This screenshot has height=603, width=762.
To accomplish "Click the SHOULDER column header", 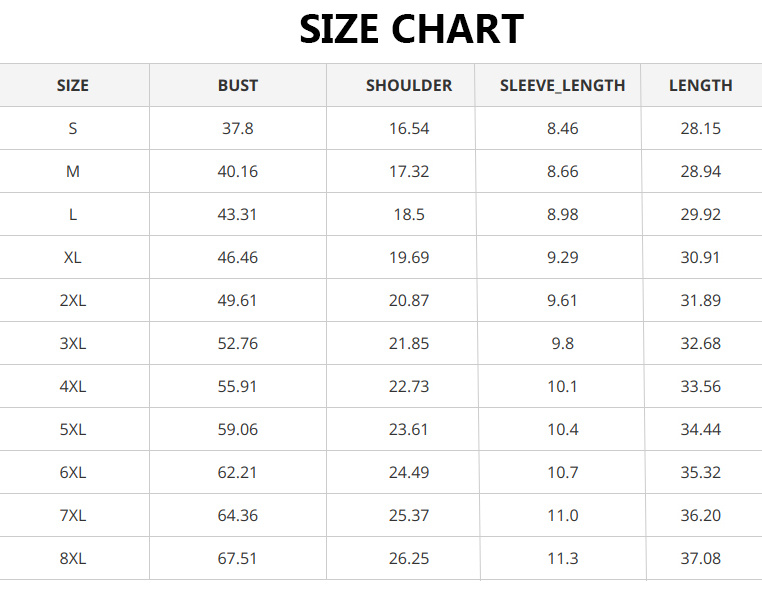I will (409, 86).
